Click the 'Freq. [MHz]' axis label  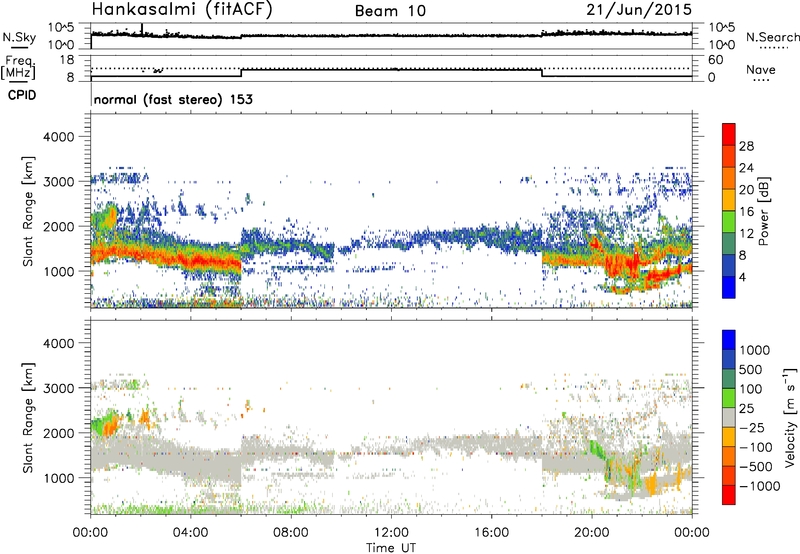tap(19, 68)
